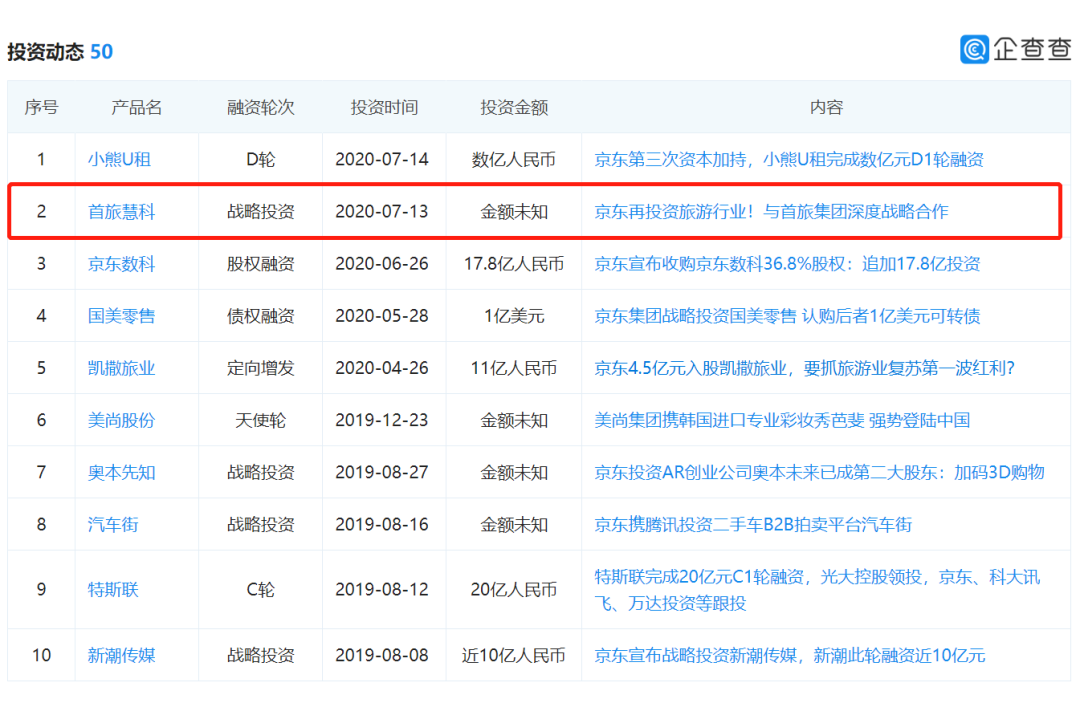Select the amount 数亿人民币
Screen dimensions: 1080x703
[514, 160]
